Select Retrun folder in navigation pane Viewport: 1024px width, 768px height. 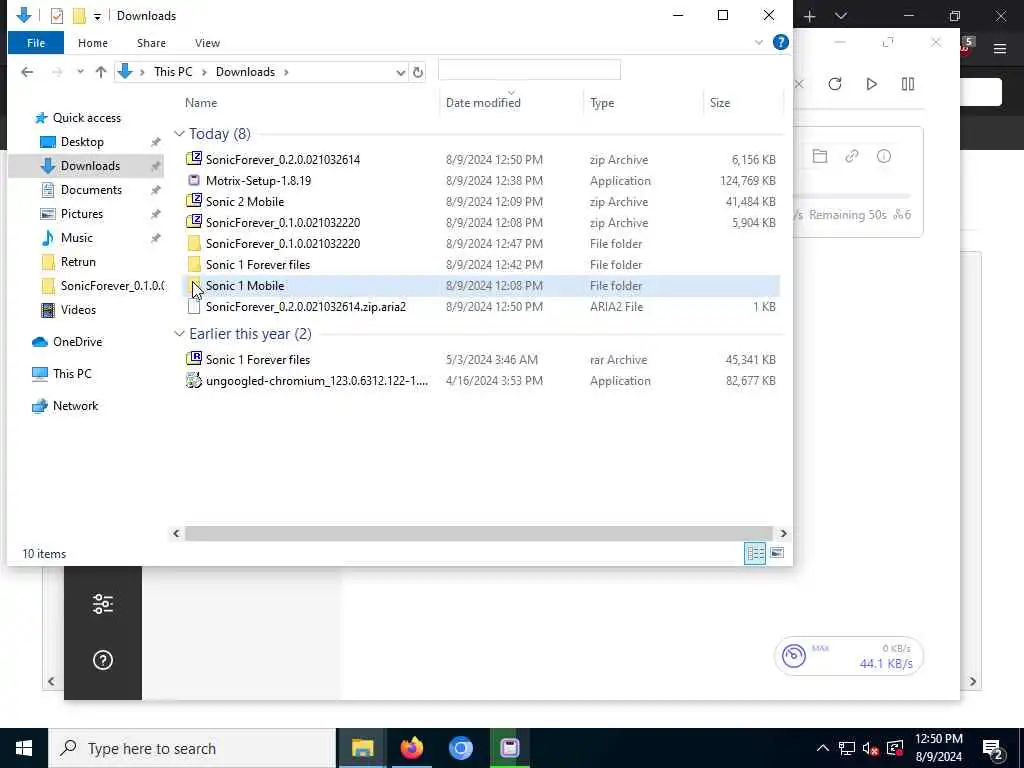[x=78, y=262]
